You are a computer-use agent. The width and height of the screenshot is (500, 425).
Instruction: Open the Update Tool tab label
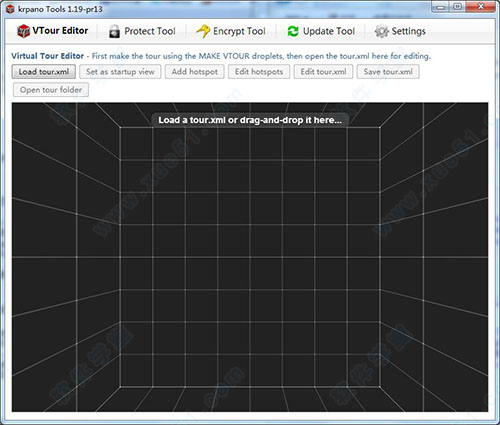click(x=329, y=31)
